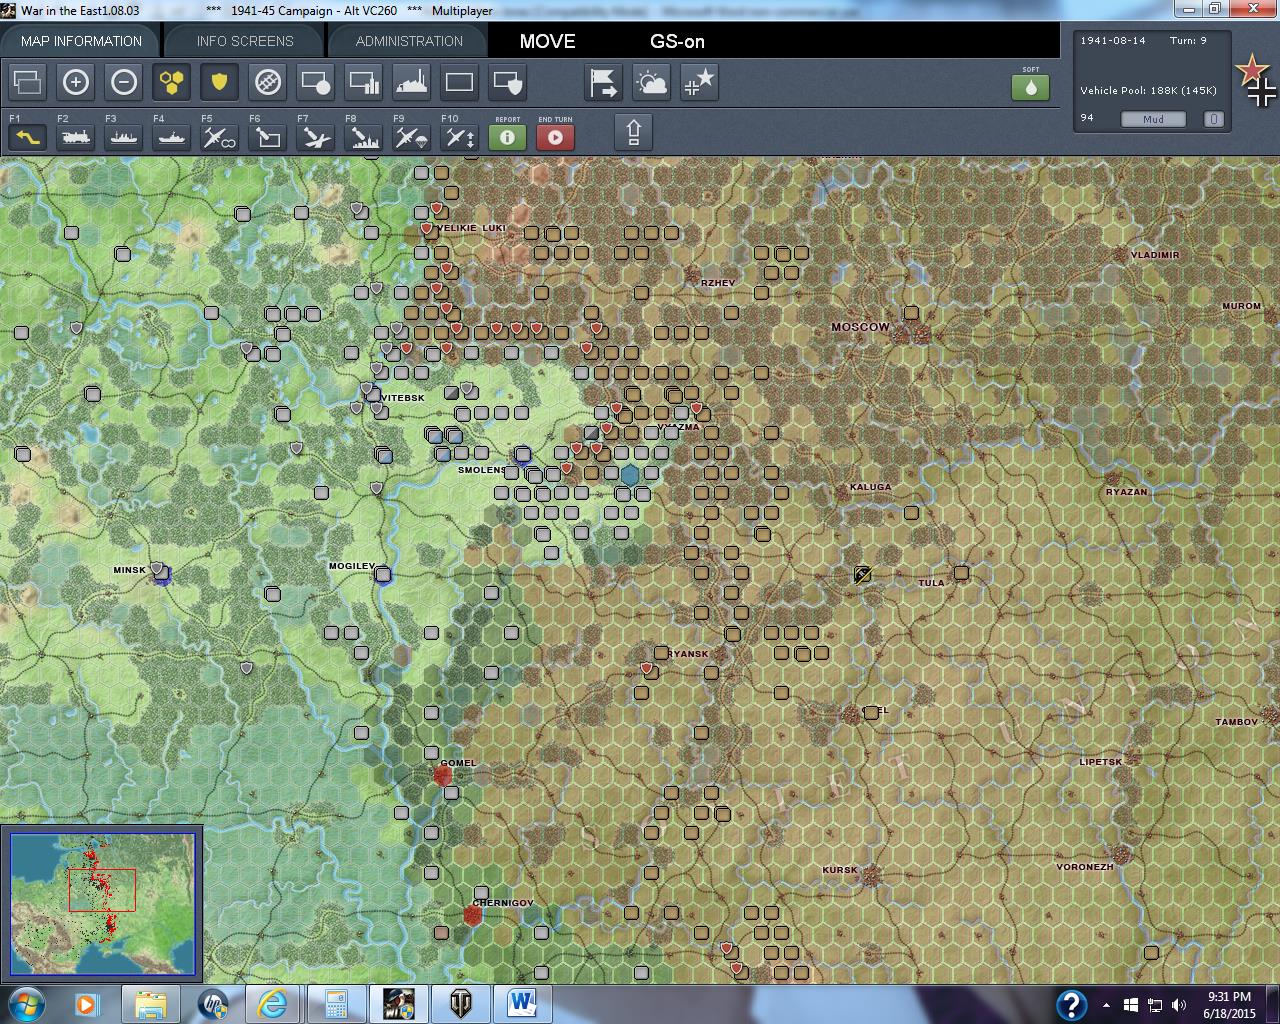Image resolution: width=1280 pixels, height=1024 pixels.
Task: Select the F3 naval transport mode
Action: pyautogui.click(x=123, y=136)
